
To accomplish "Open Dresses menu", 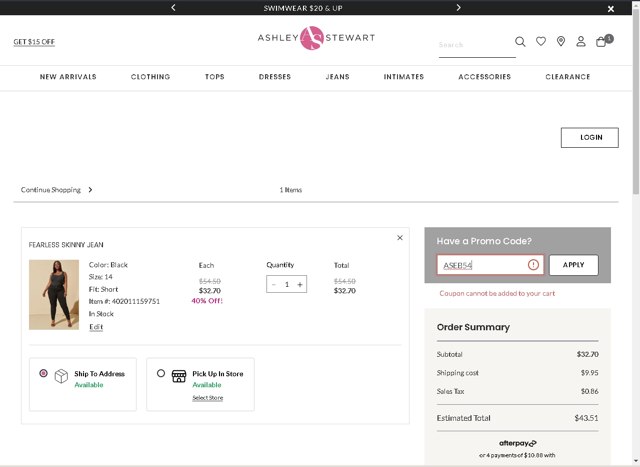I will [275, 77].
